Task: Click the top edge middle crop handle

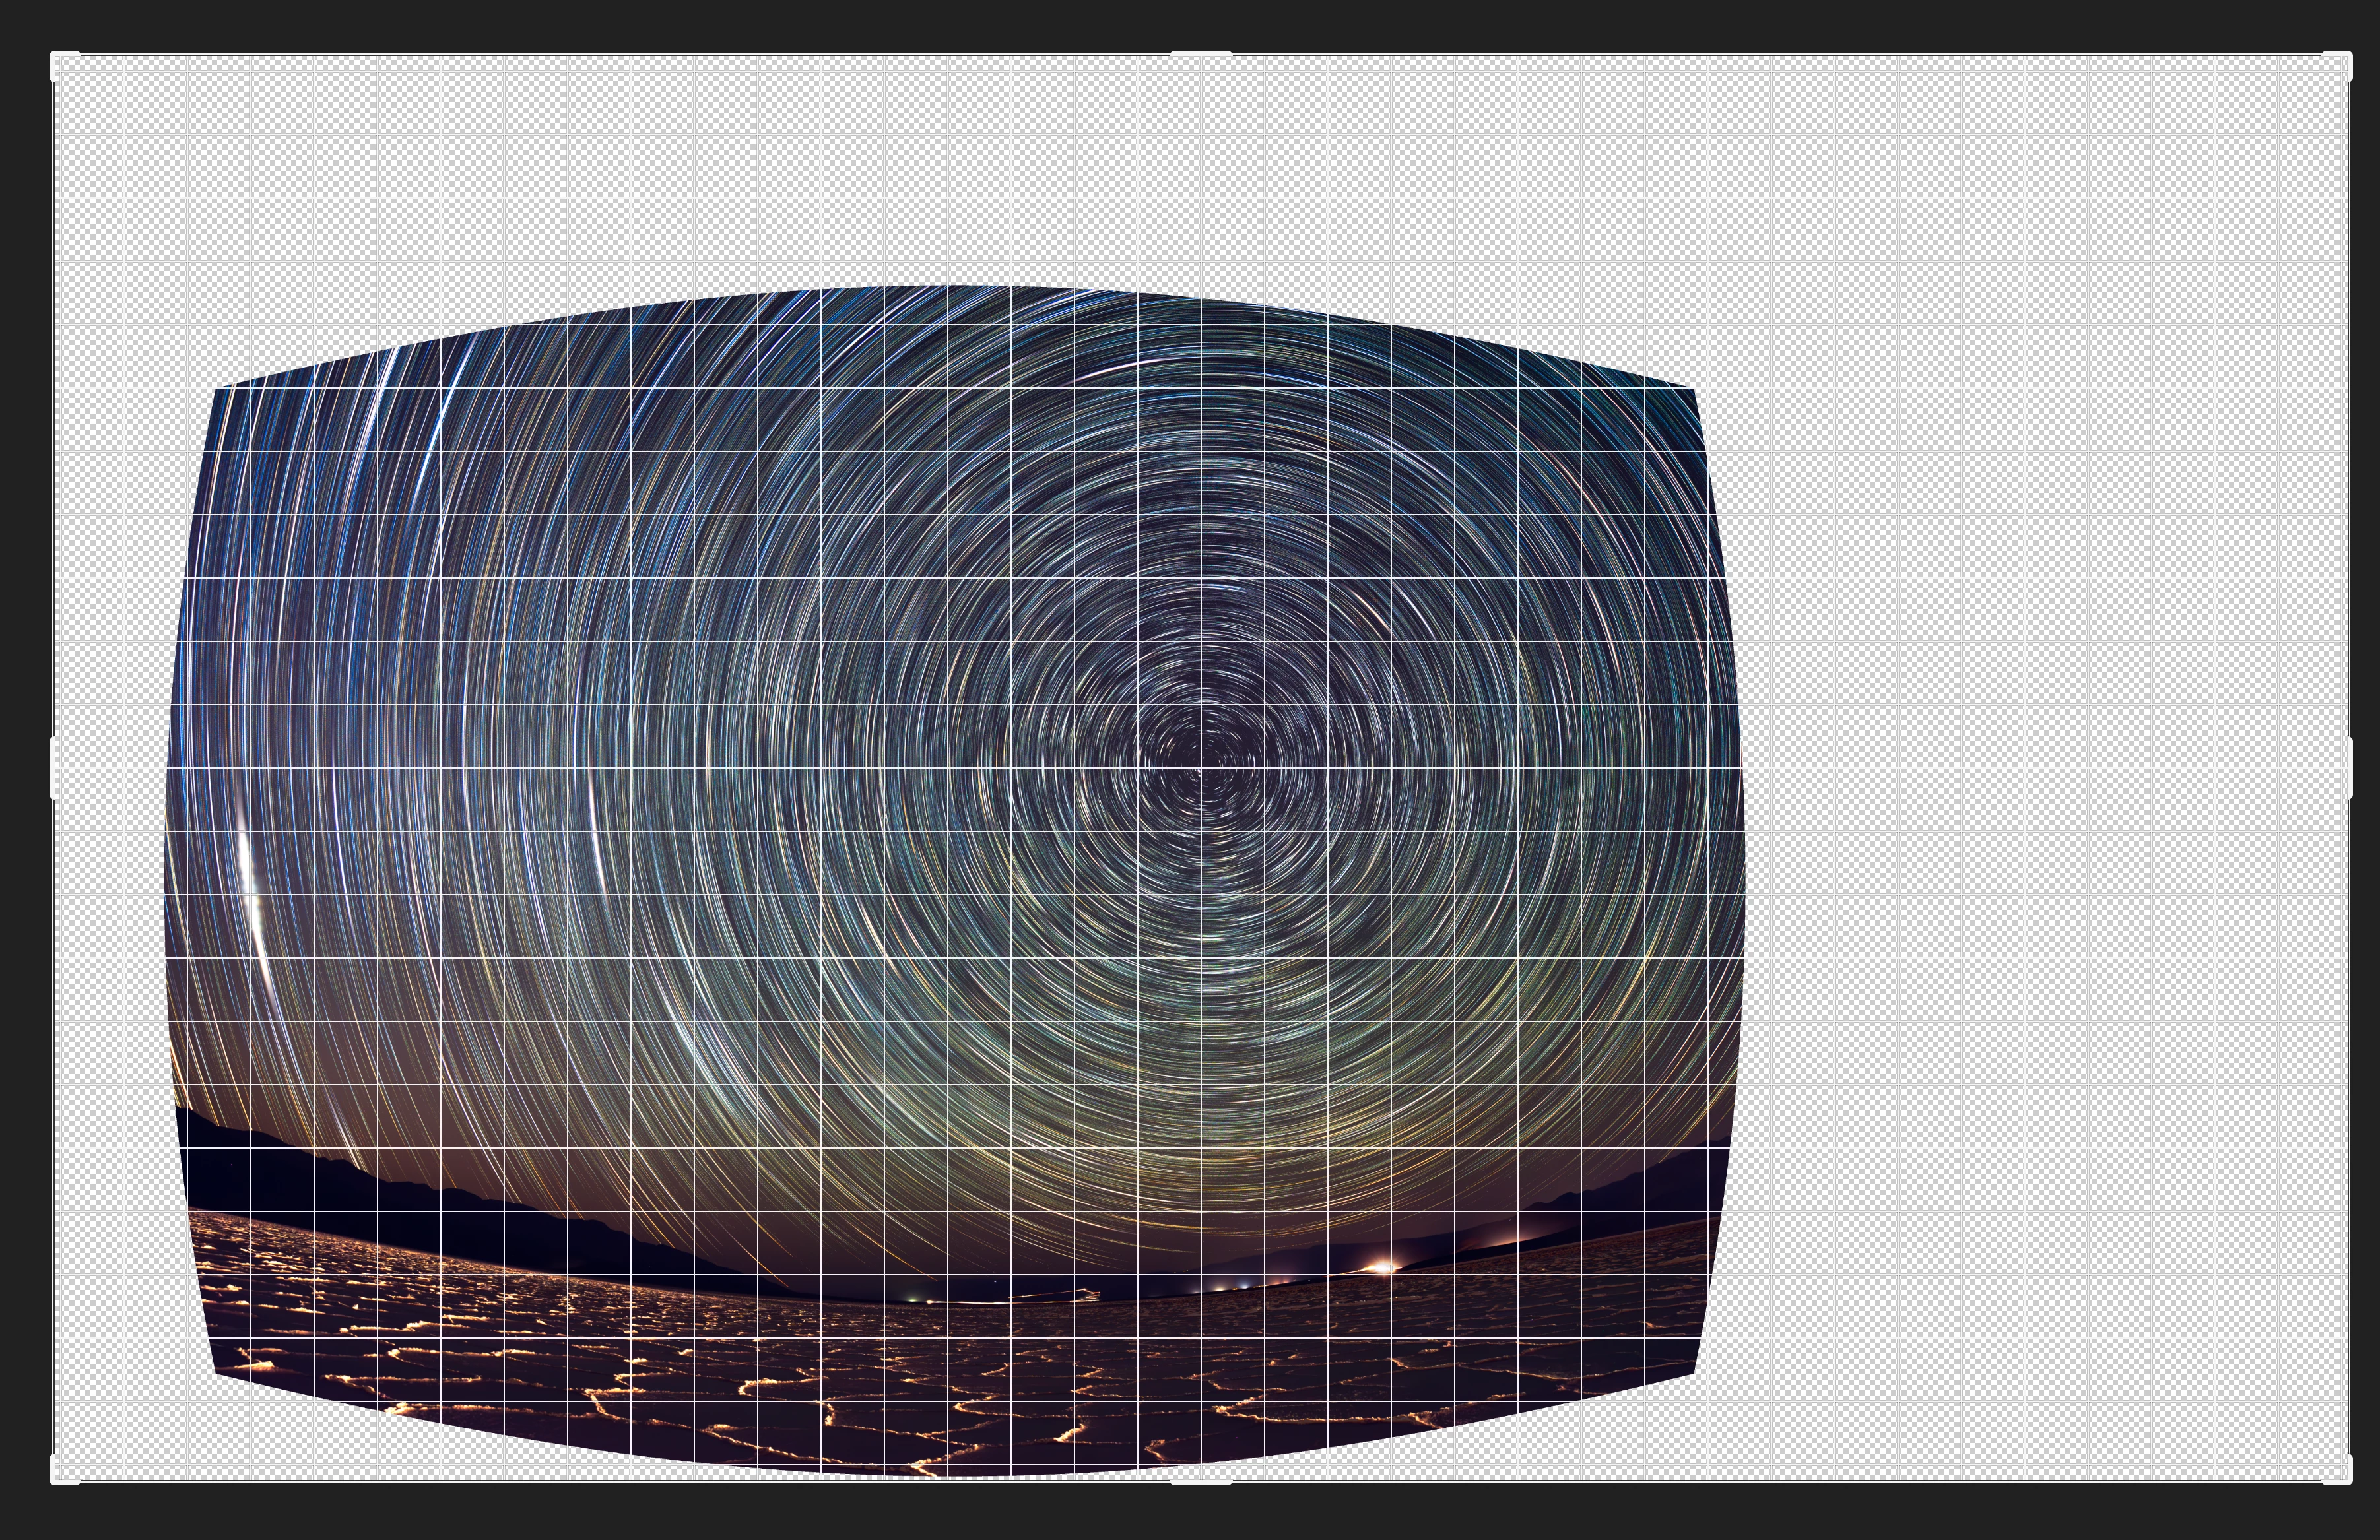Action: (x=1200, y=55)
